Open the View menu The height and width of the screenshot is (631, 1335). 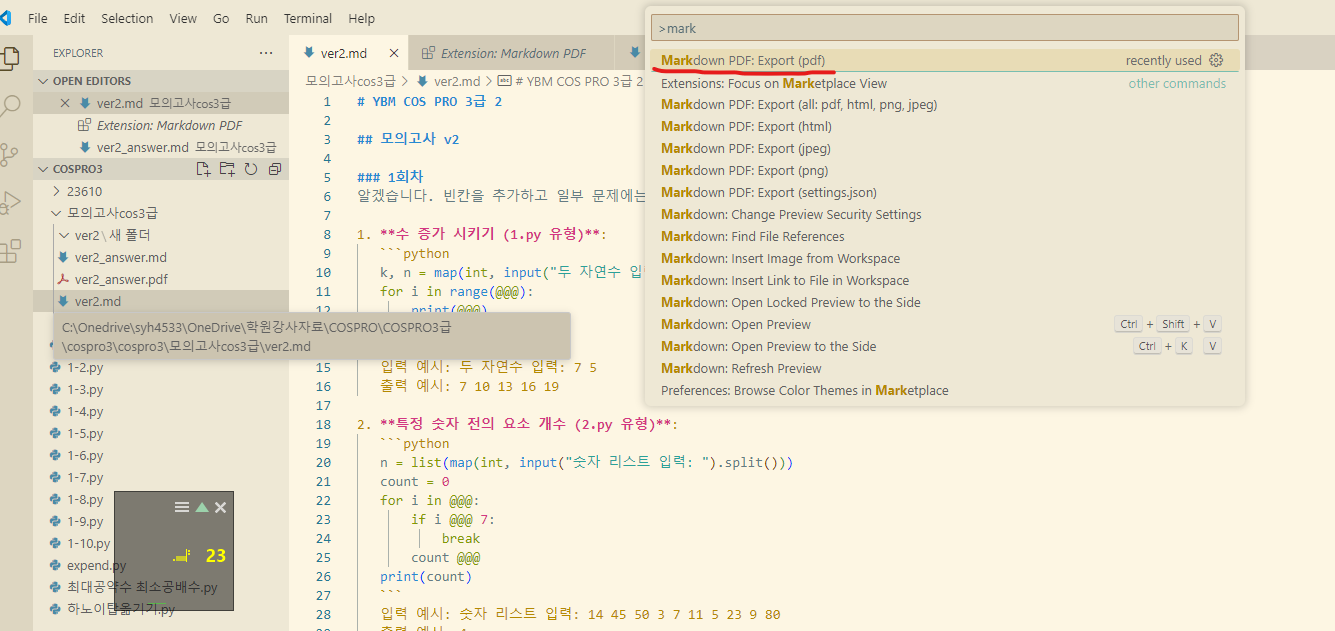(183, 18)
